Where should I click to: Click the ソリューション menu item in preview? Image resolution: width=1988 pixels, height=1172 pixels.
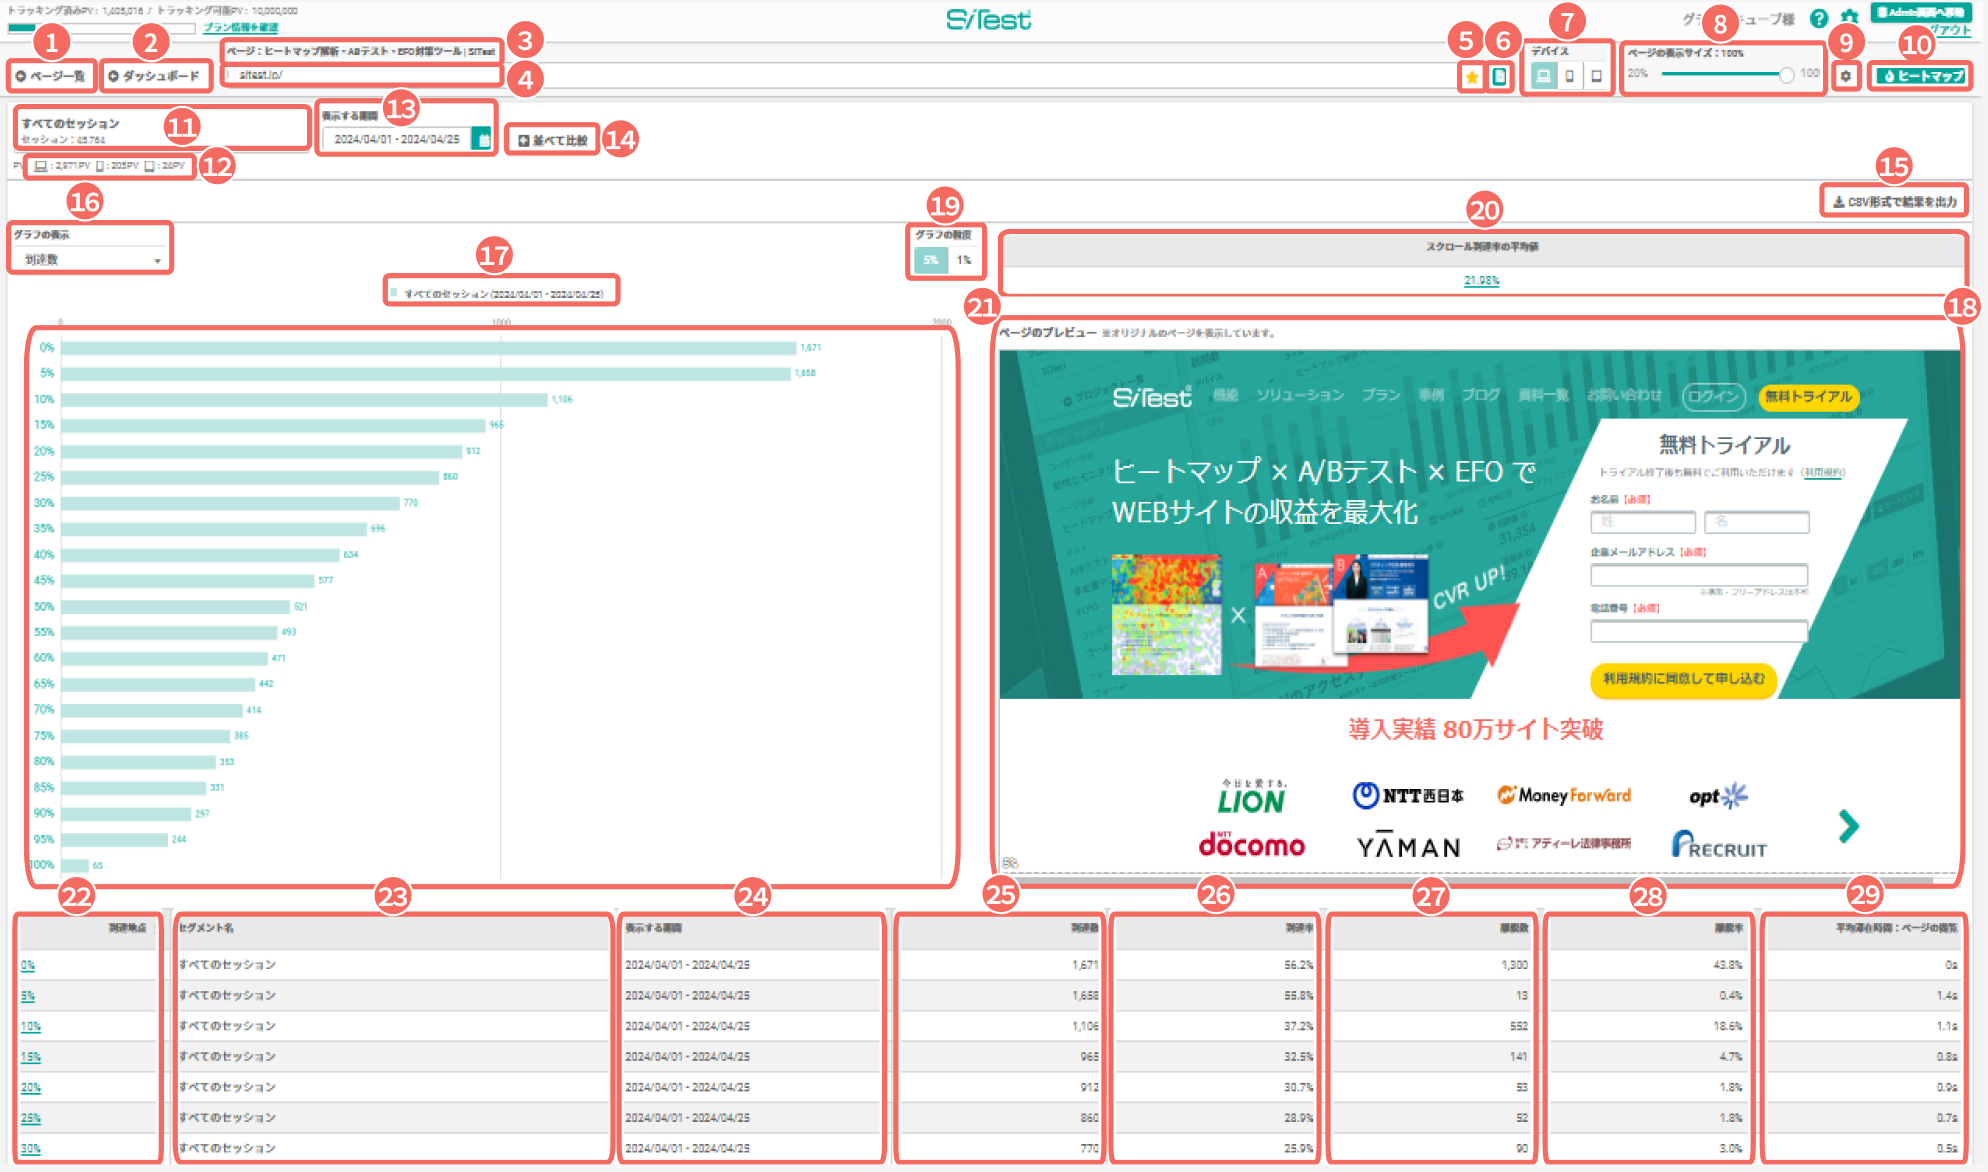pos(1300,395)
